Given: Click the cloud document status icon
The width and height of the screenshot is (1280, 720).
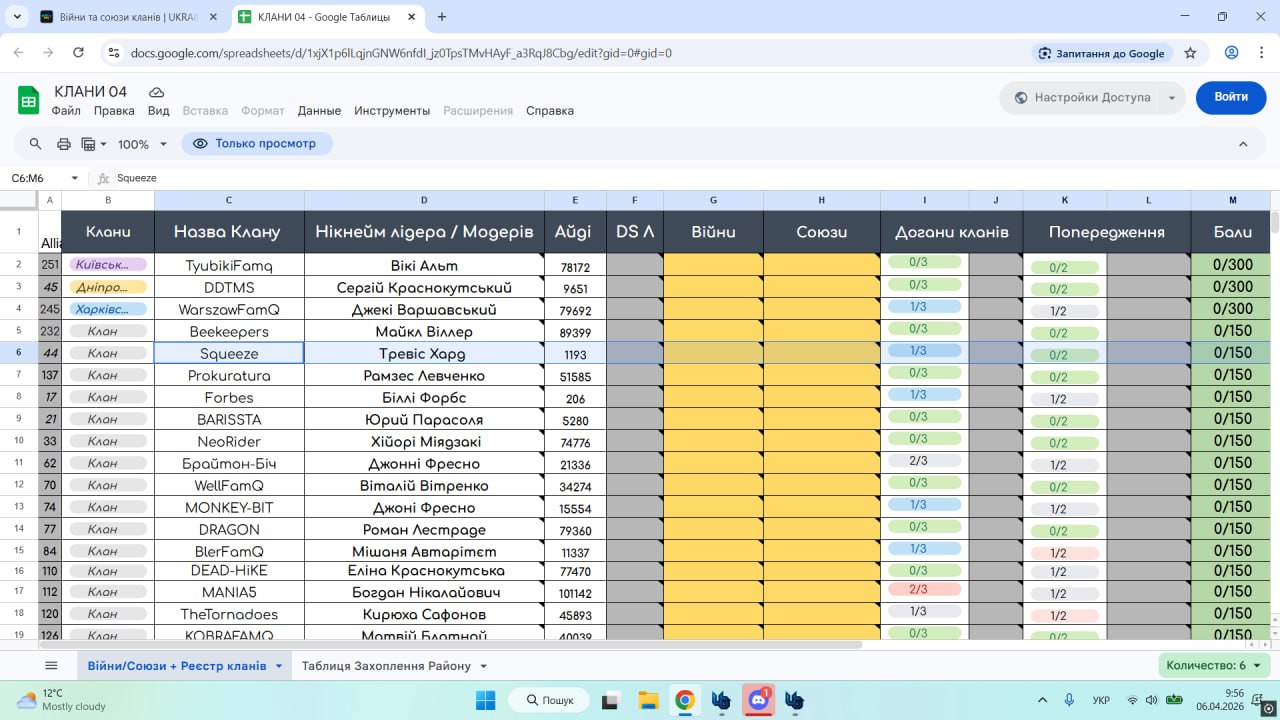Looking at the screenshot, I should pyautogui.click(x=157, y=92).
